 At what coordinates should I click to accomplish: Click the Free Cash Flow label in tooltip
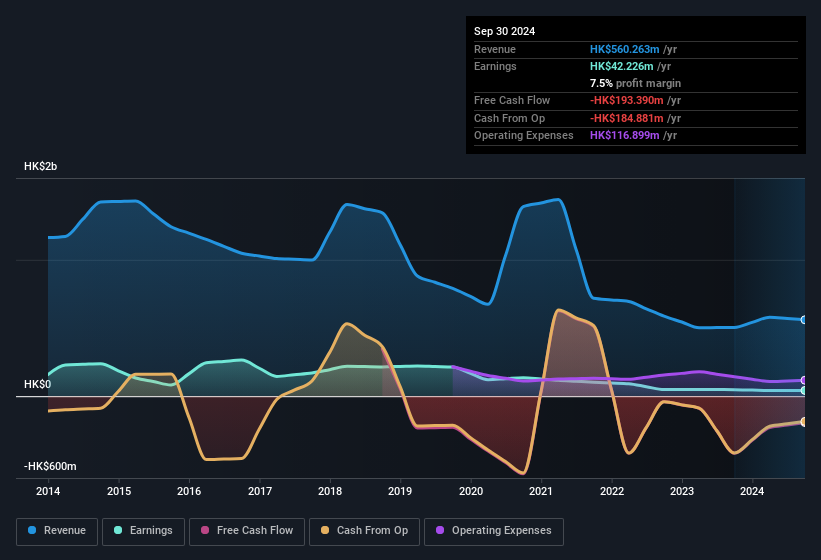(x=512, y=100)
